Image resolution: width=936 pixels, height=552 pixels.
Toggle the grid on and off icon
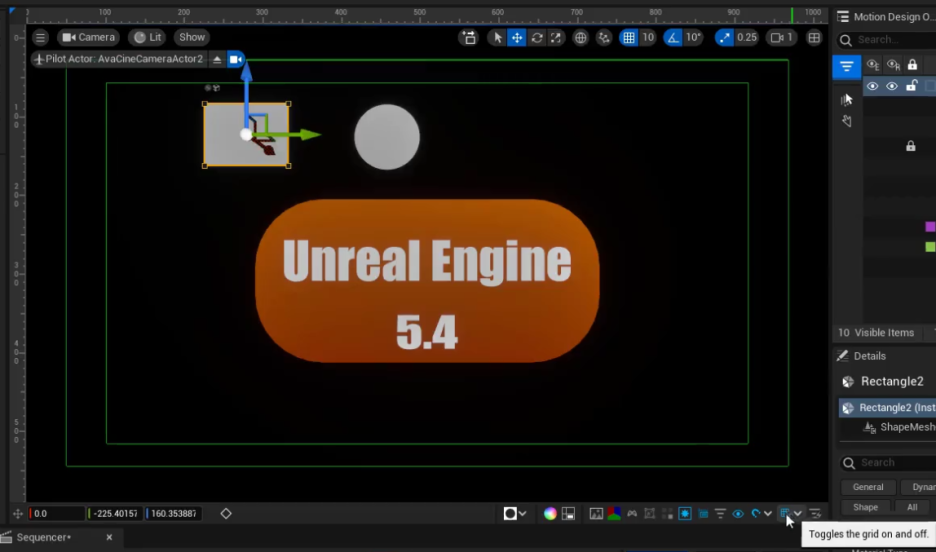(x=785, y=513)
